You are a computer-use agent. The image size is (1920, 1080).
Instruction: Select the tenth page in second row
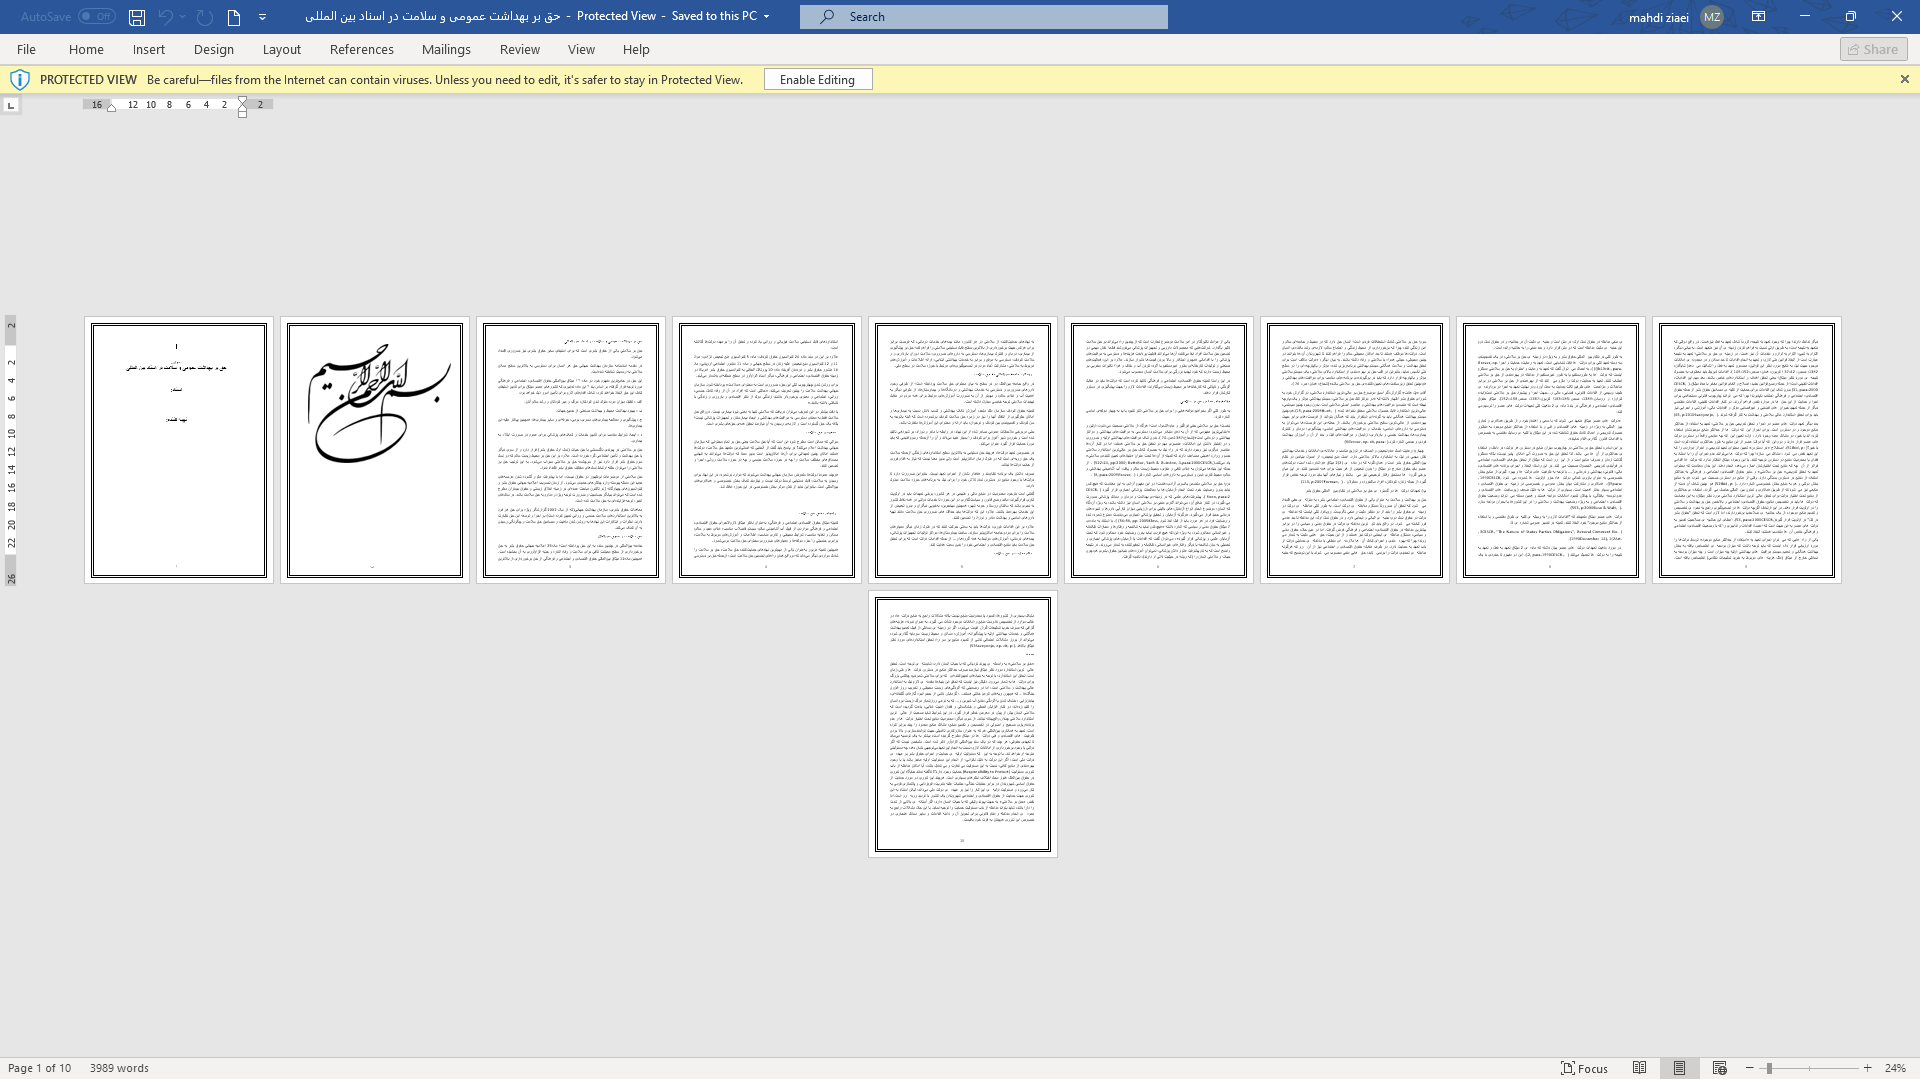[x=962, y=724]
